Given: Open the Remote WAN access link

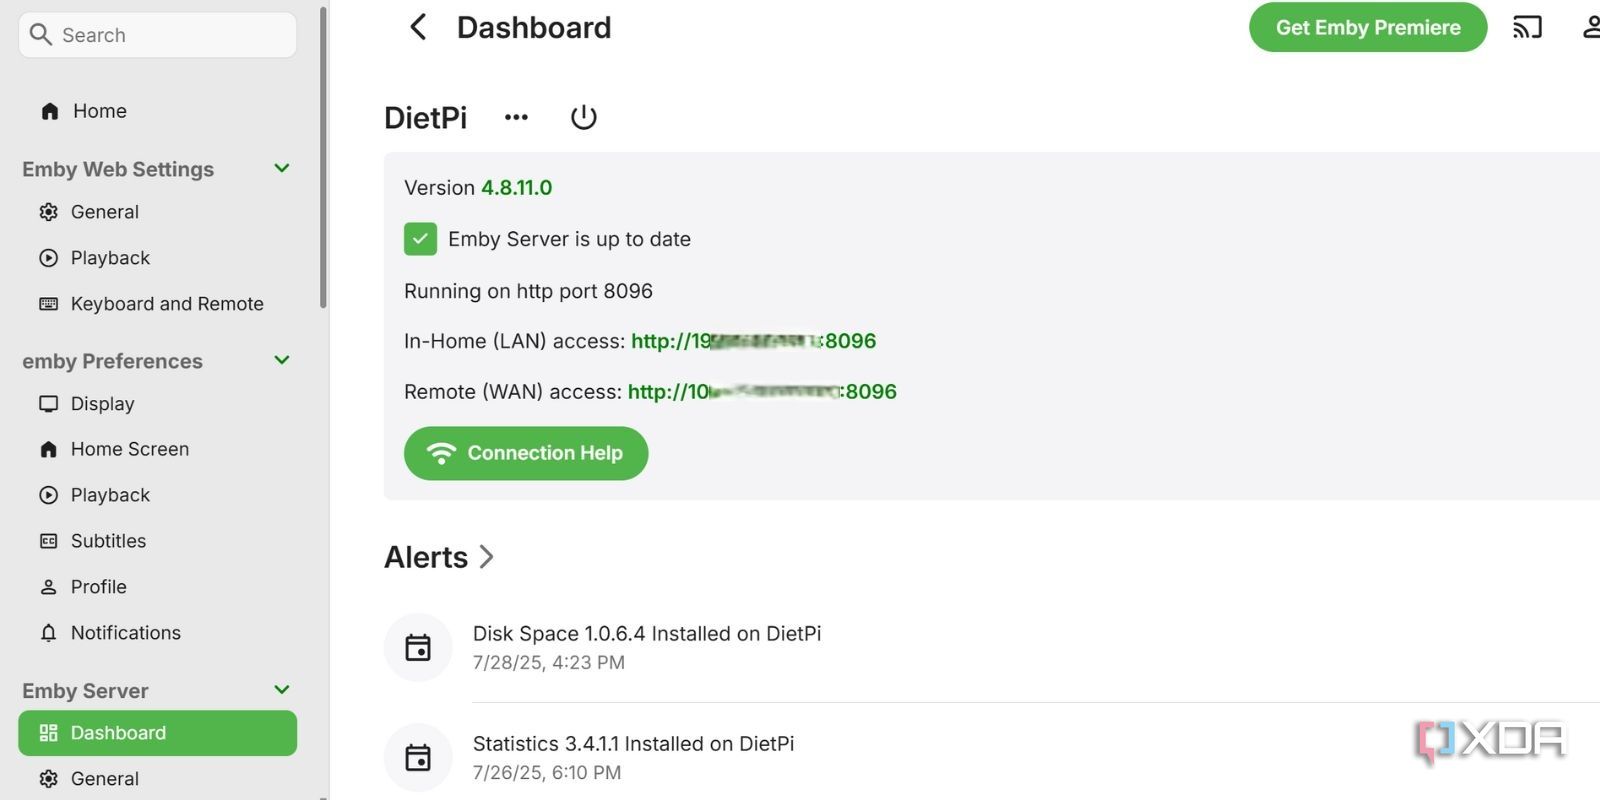Looking at the screenshot, I should (x=762, y=392).
